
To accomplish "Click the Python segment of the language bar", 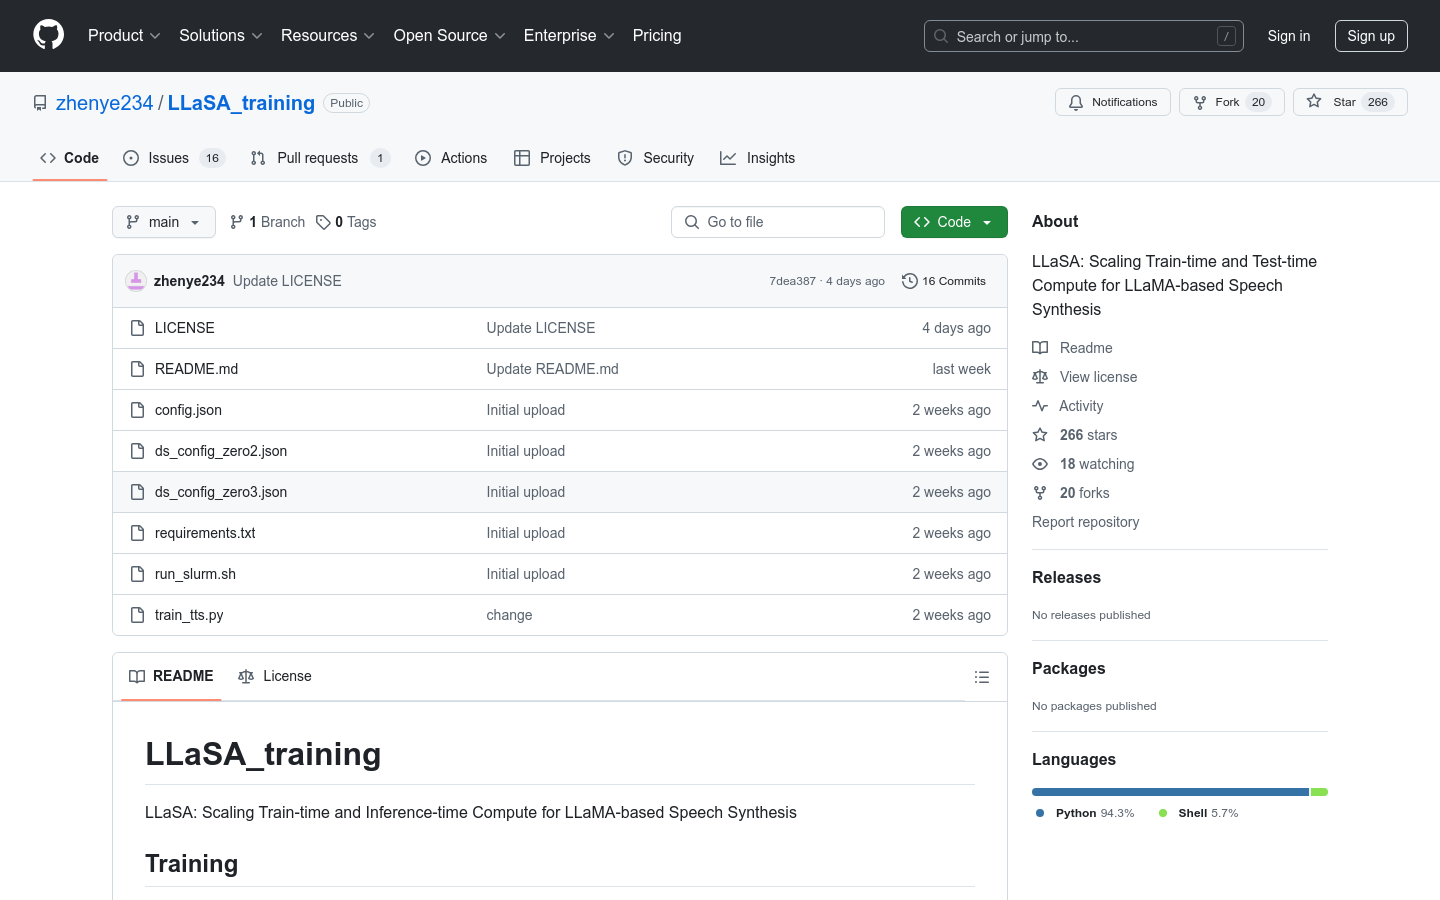I will click(1170, 792).
